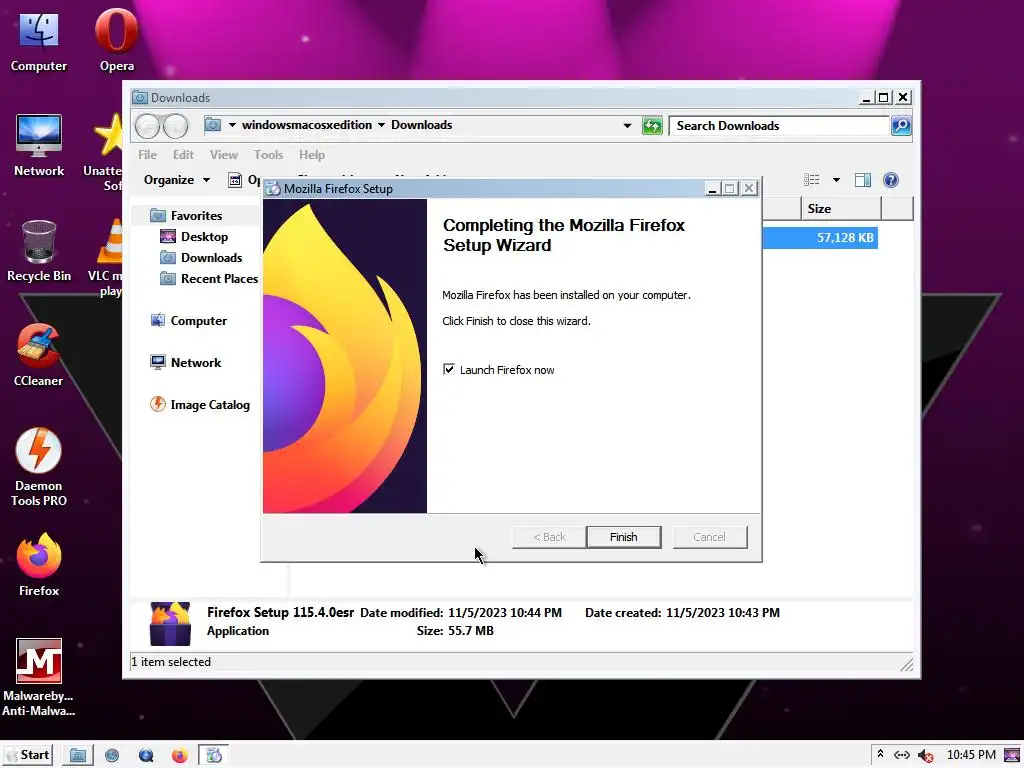Click the third quick-launch globe taskbar icon
The height and width of the screenshot is (768, 1024).
146,756
